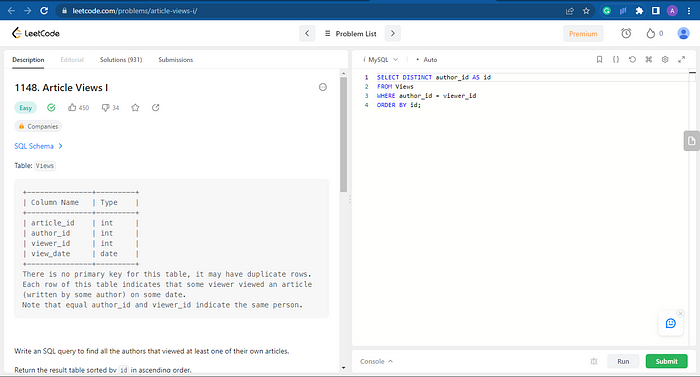This screenshot has height=377, width=700.
Task: Reset code to default icon
Action: pos(632,59)
